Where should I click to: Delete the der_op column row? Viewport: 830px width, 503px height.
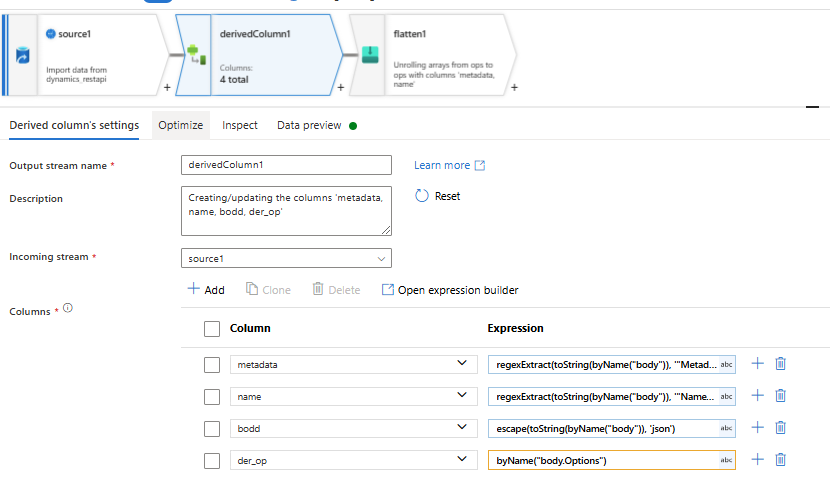pyautogui.click(x=780, y=460)
